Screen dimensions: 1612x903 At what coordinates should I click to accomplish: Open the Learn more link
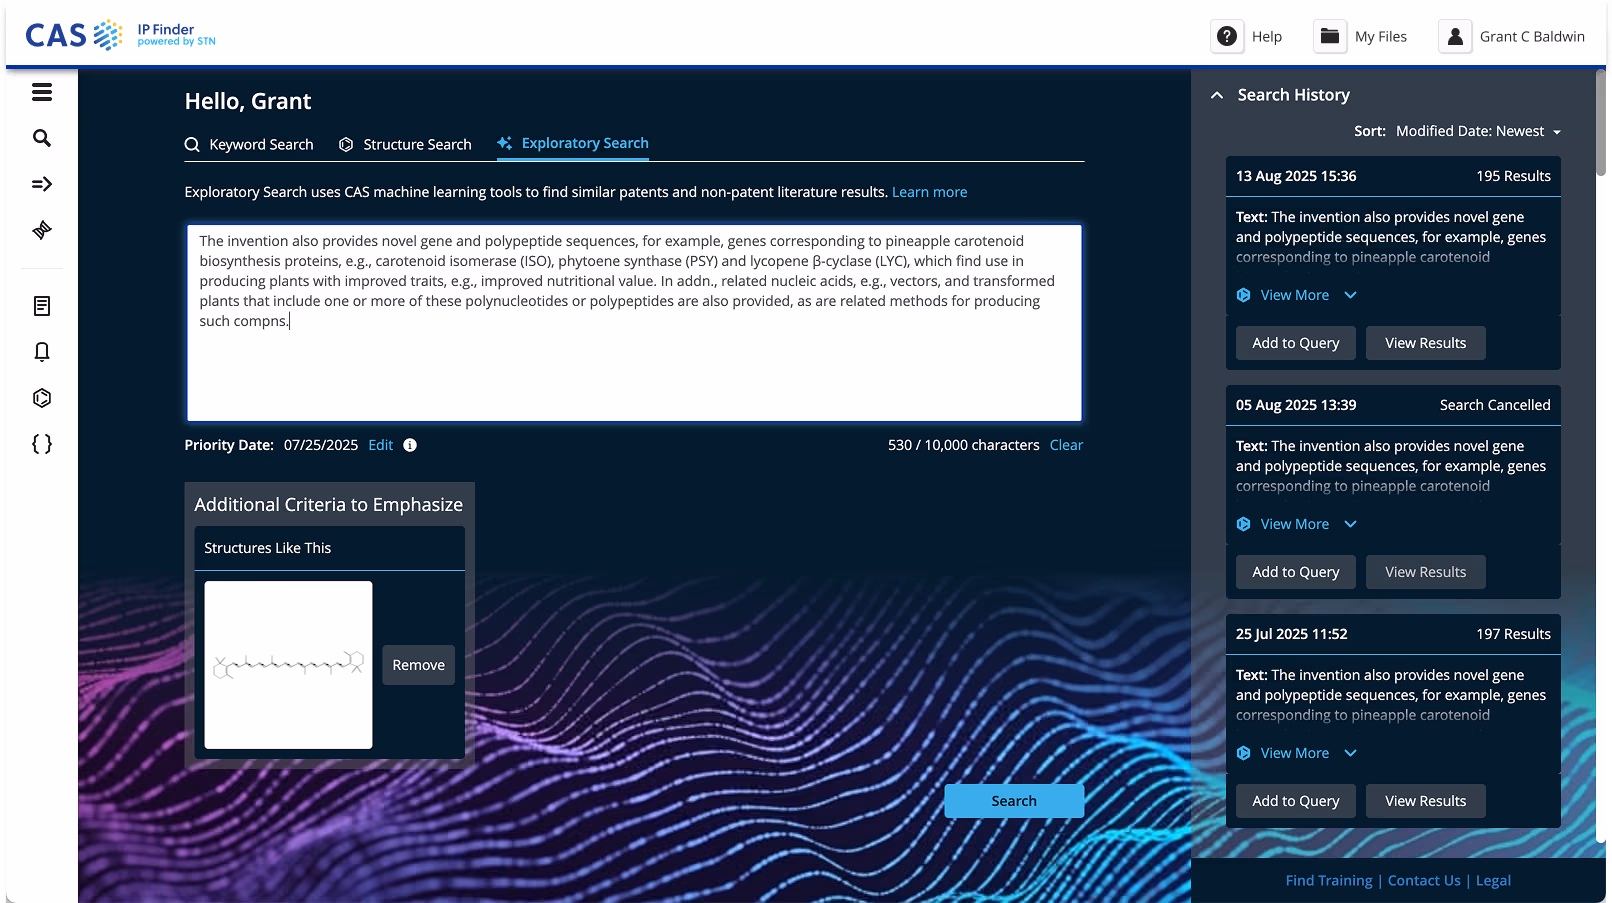point(930,192)
